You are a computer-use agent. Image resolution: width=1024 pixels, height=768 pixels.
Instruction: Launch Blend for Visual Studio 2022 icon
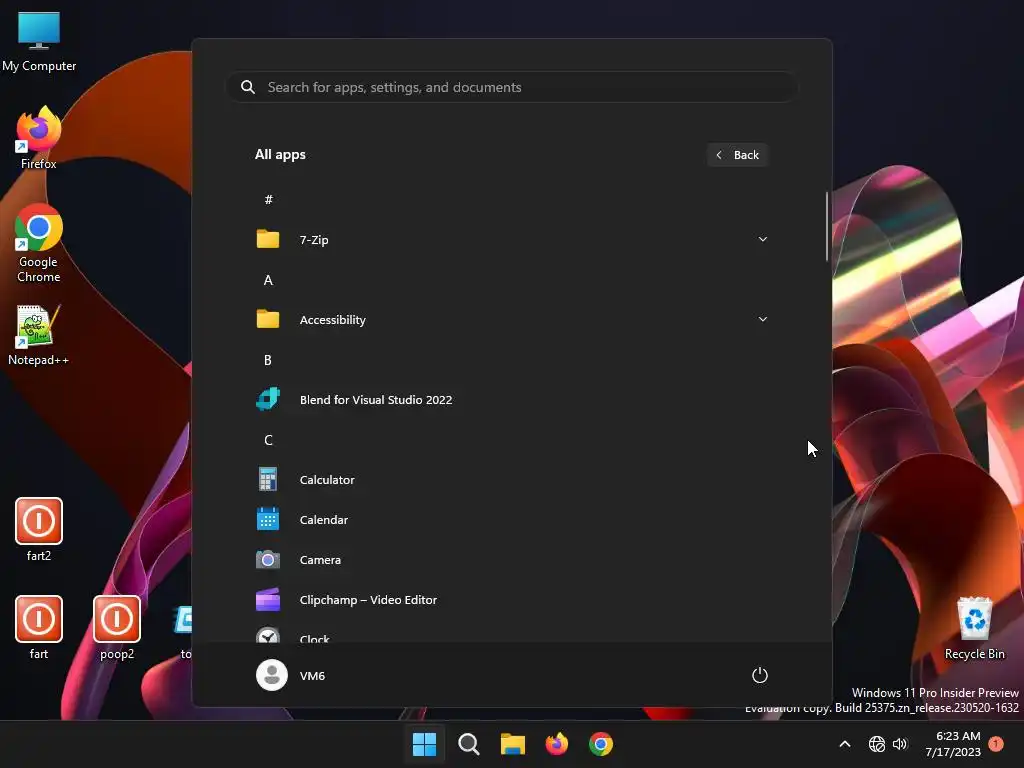pos(268,399)
